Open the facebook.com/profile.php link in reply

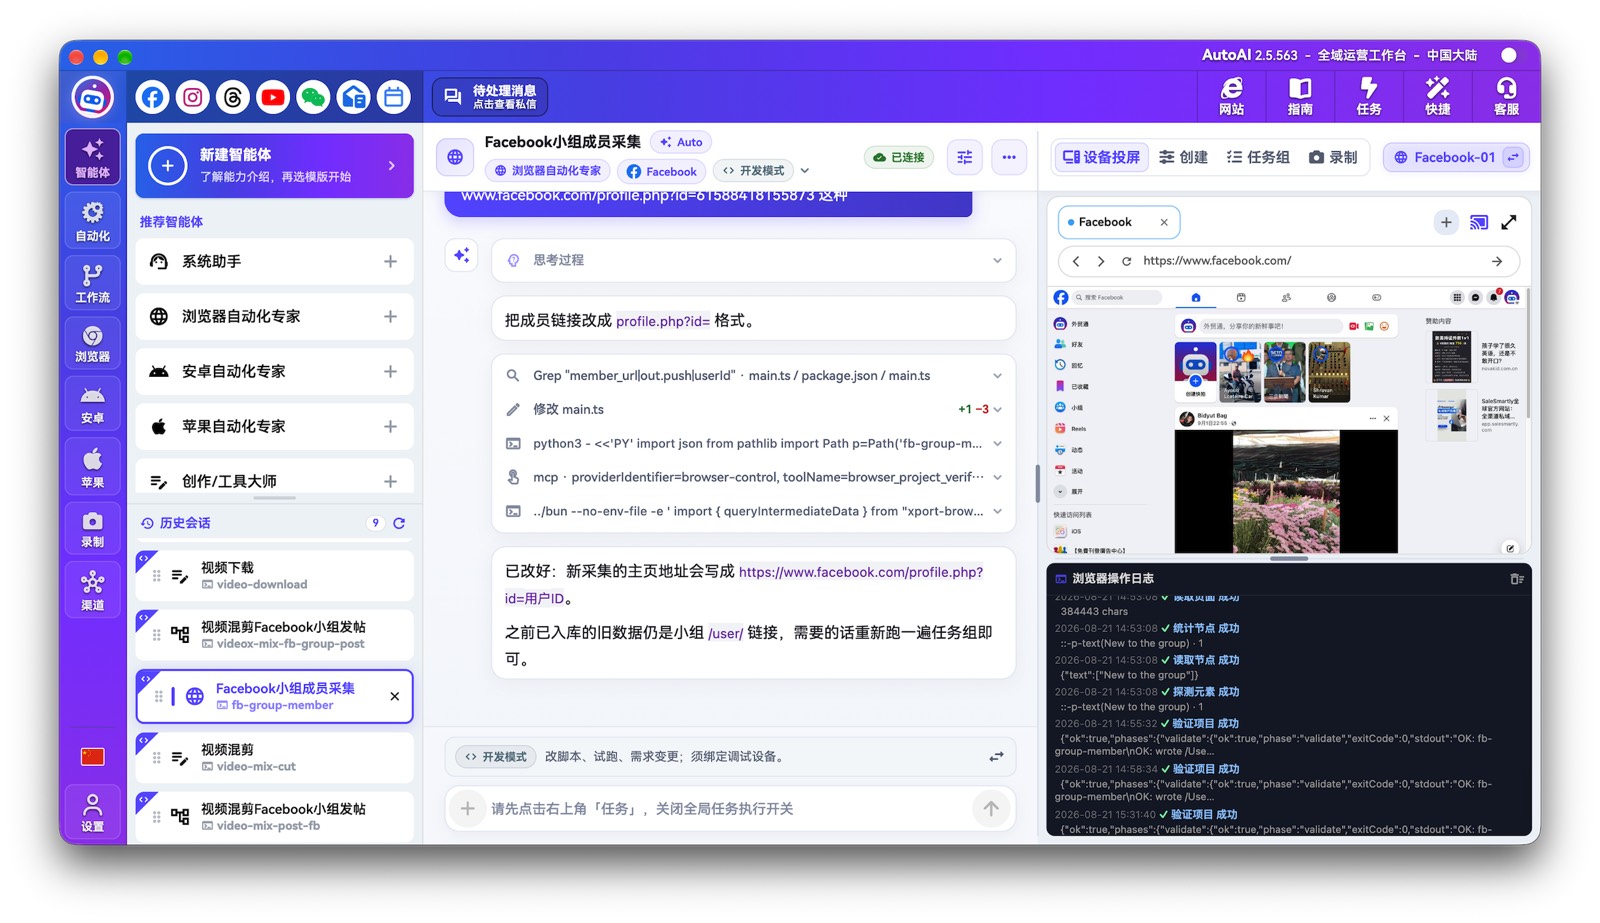point(744,585)
